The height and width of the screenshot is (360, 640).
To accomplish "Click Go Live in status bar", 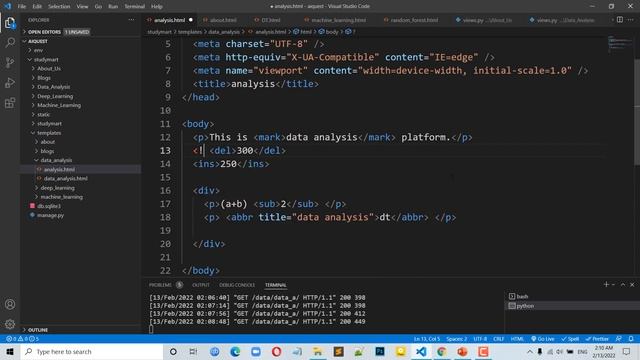I will [x=542, y=339].
